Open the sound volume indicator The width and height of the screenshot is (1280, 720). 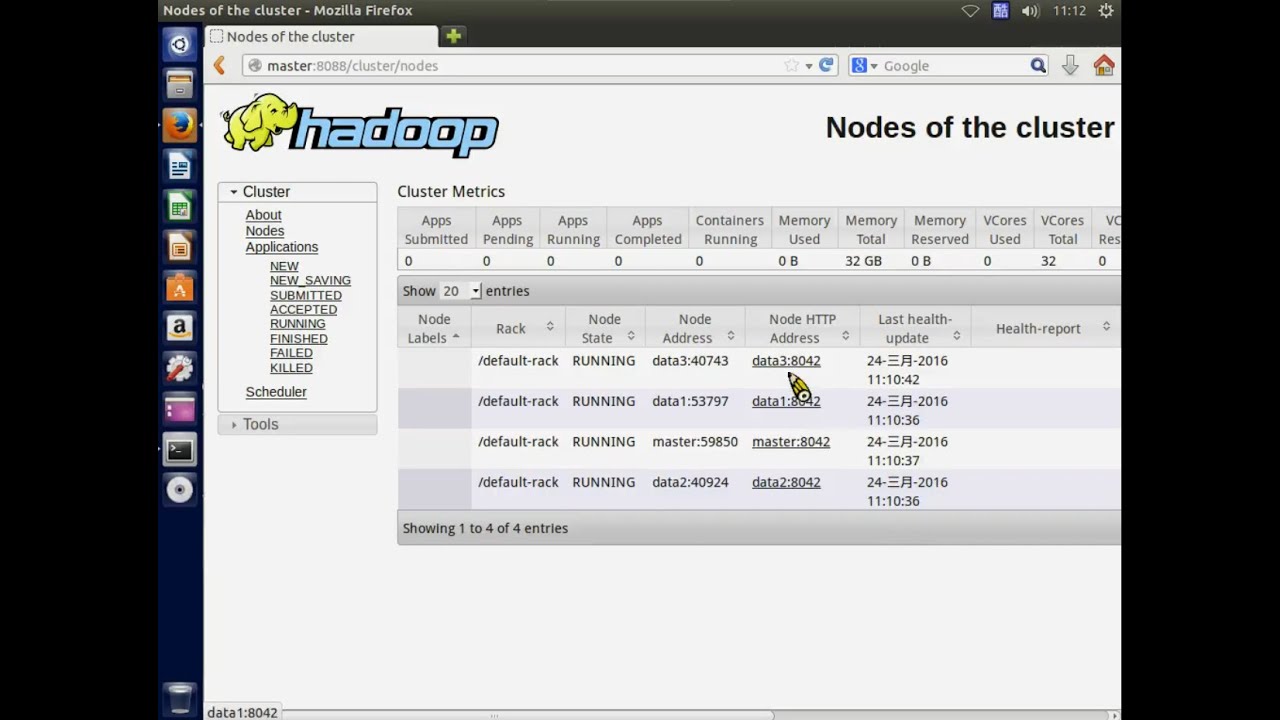click(x=1031, y=11)
